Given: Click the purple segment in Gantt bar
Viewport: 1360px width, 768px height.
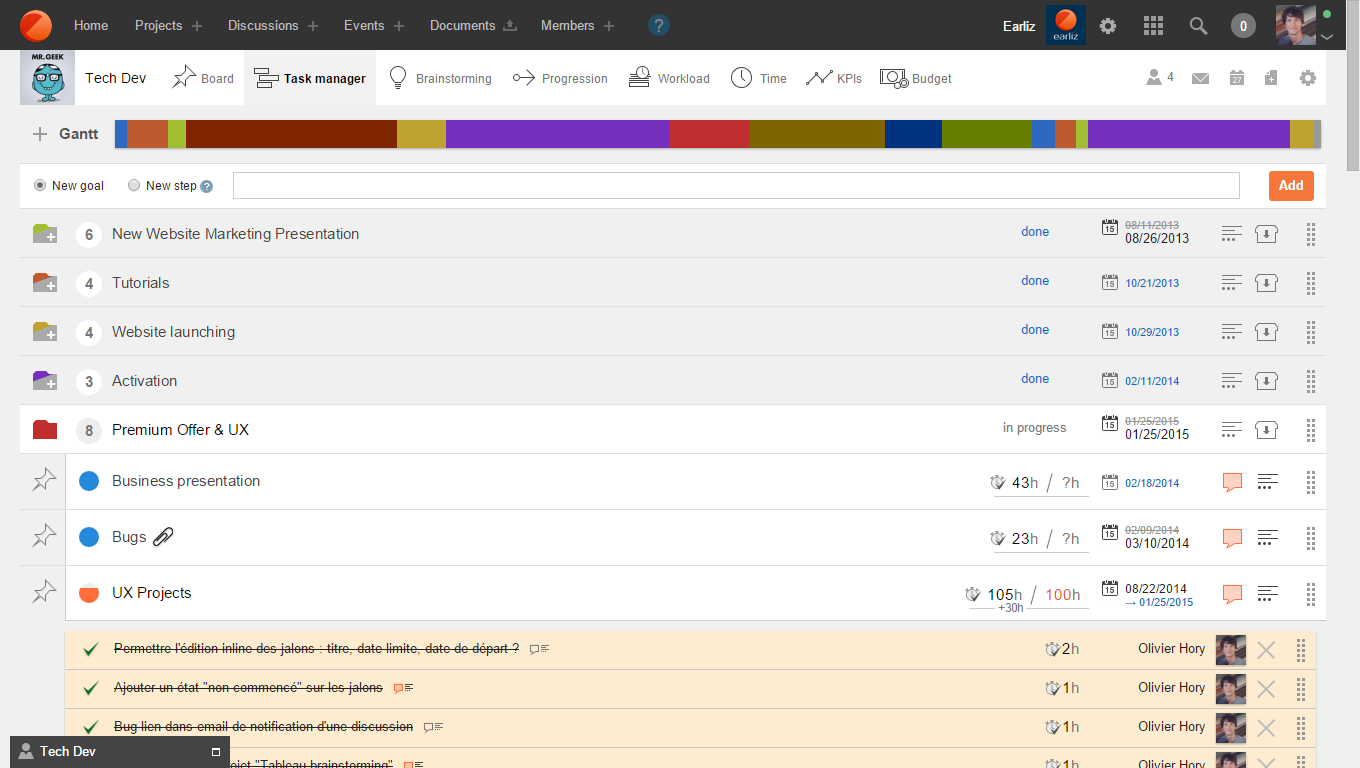Looking at the screenshot, I should coord(557,134).
